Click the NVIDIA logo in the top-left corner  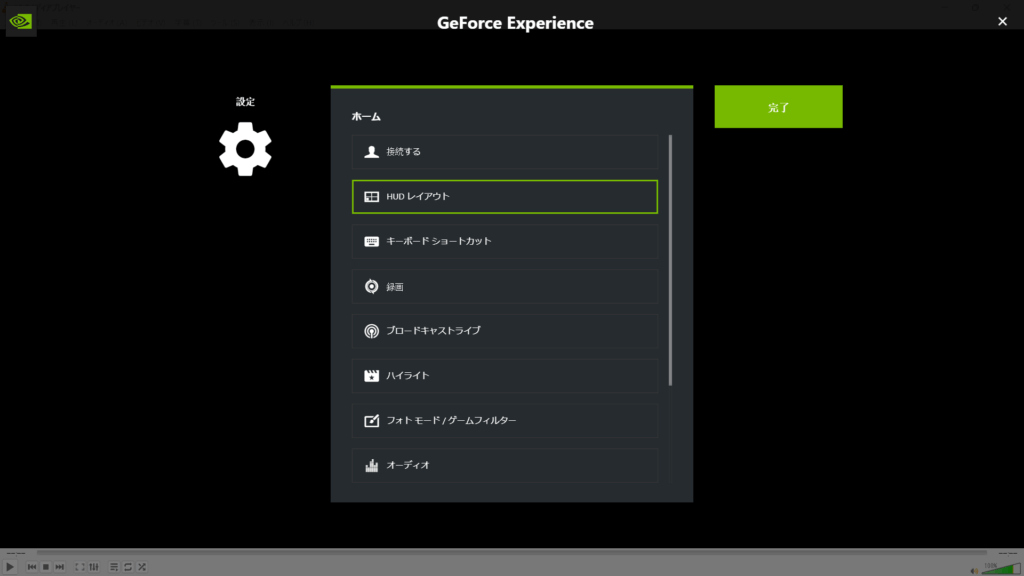point(21,22)
